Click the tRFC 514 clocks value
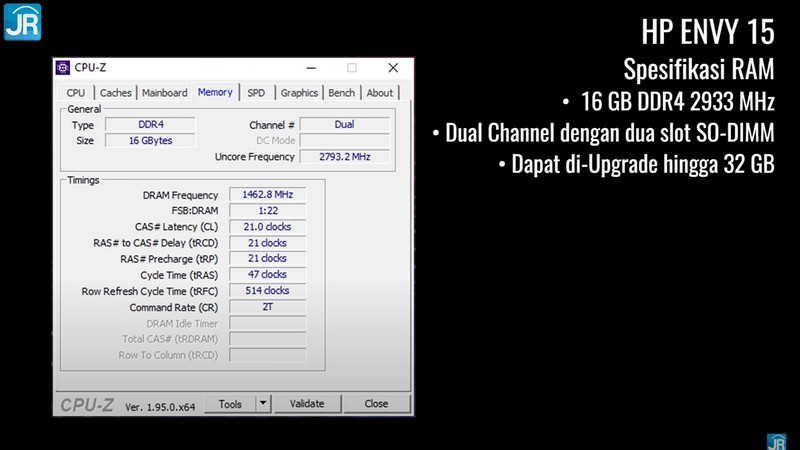Image resolution: width=800 pixels, height=450 pixels. [x=267, y=290]
